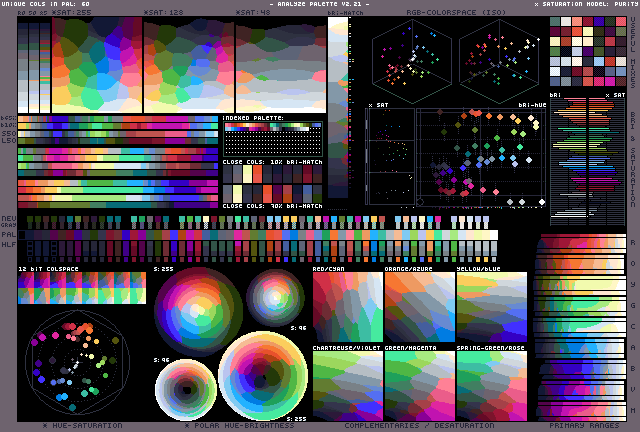Click the "USEFUL MIXES" vertical label
The image size is (640, 432).
633,52
